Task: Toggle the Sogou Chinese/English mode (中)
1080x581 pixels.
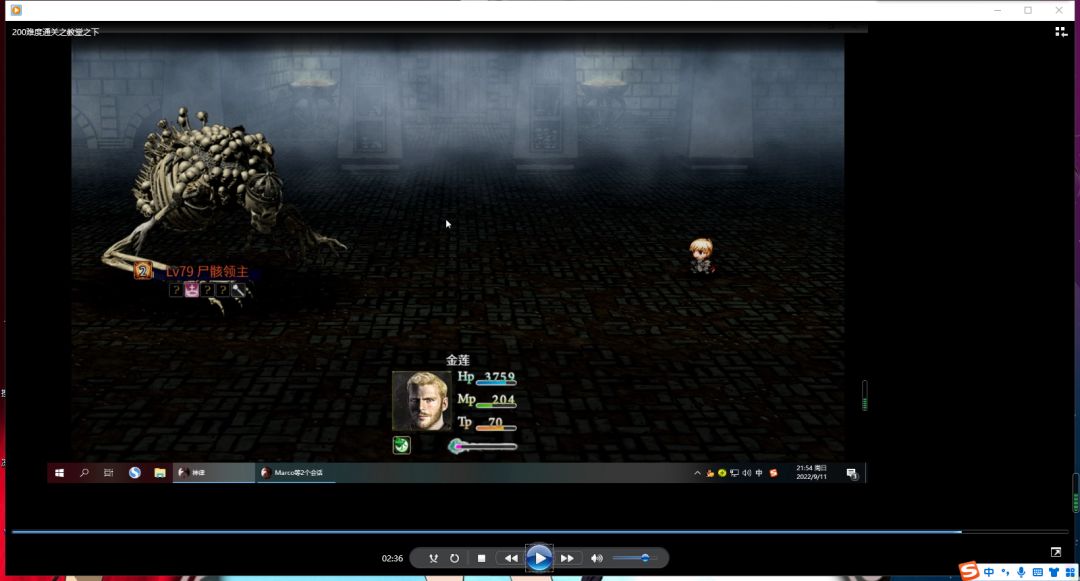Action: (x=989, y=573)
